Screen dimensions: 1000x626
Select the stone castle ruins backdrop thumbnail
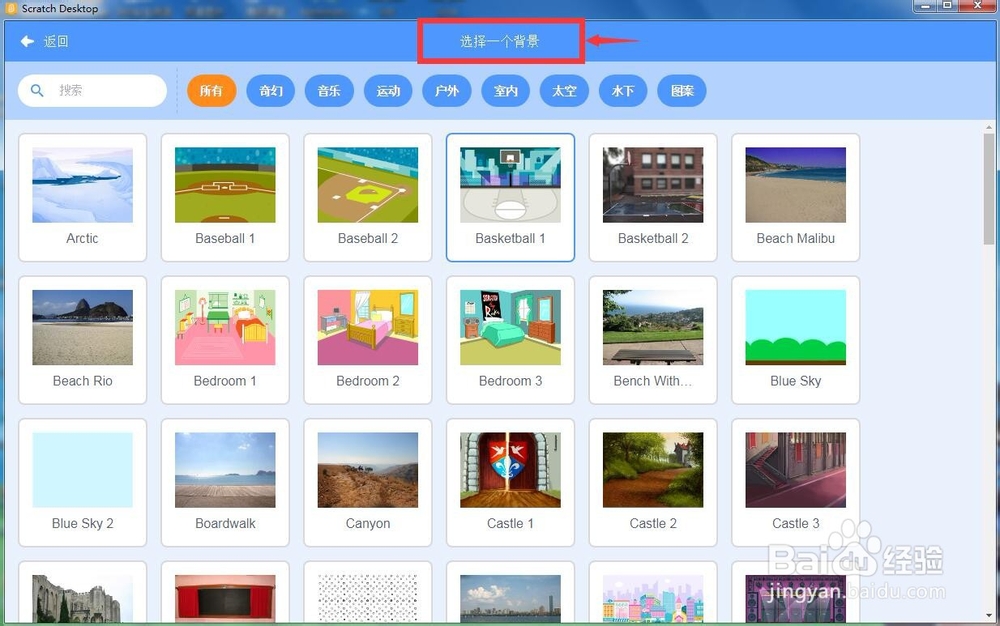coord(82,598)
